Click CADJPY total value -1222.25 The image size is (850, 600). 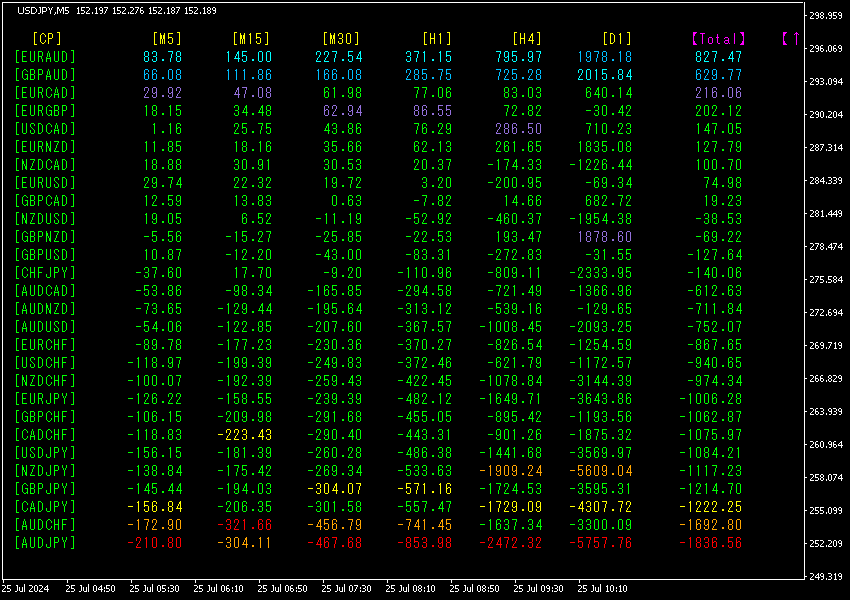(711, 507)
